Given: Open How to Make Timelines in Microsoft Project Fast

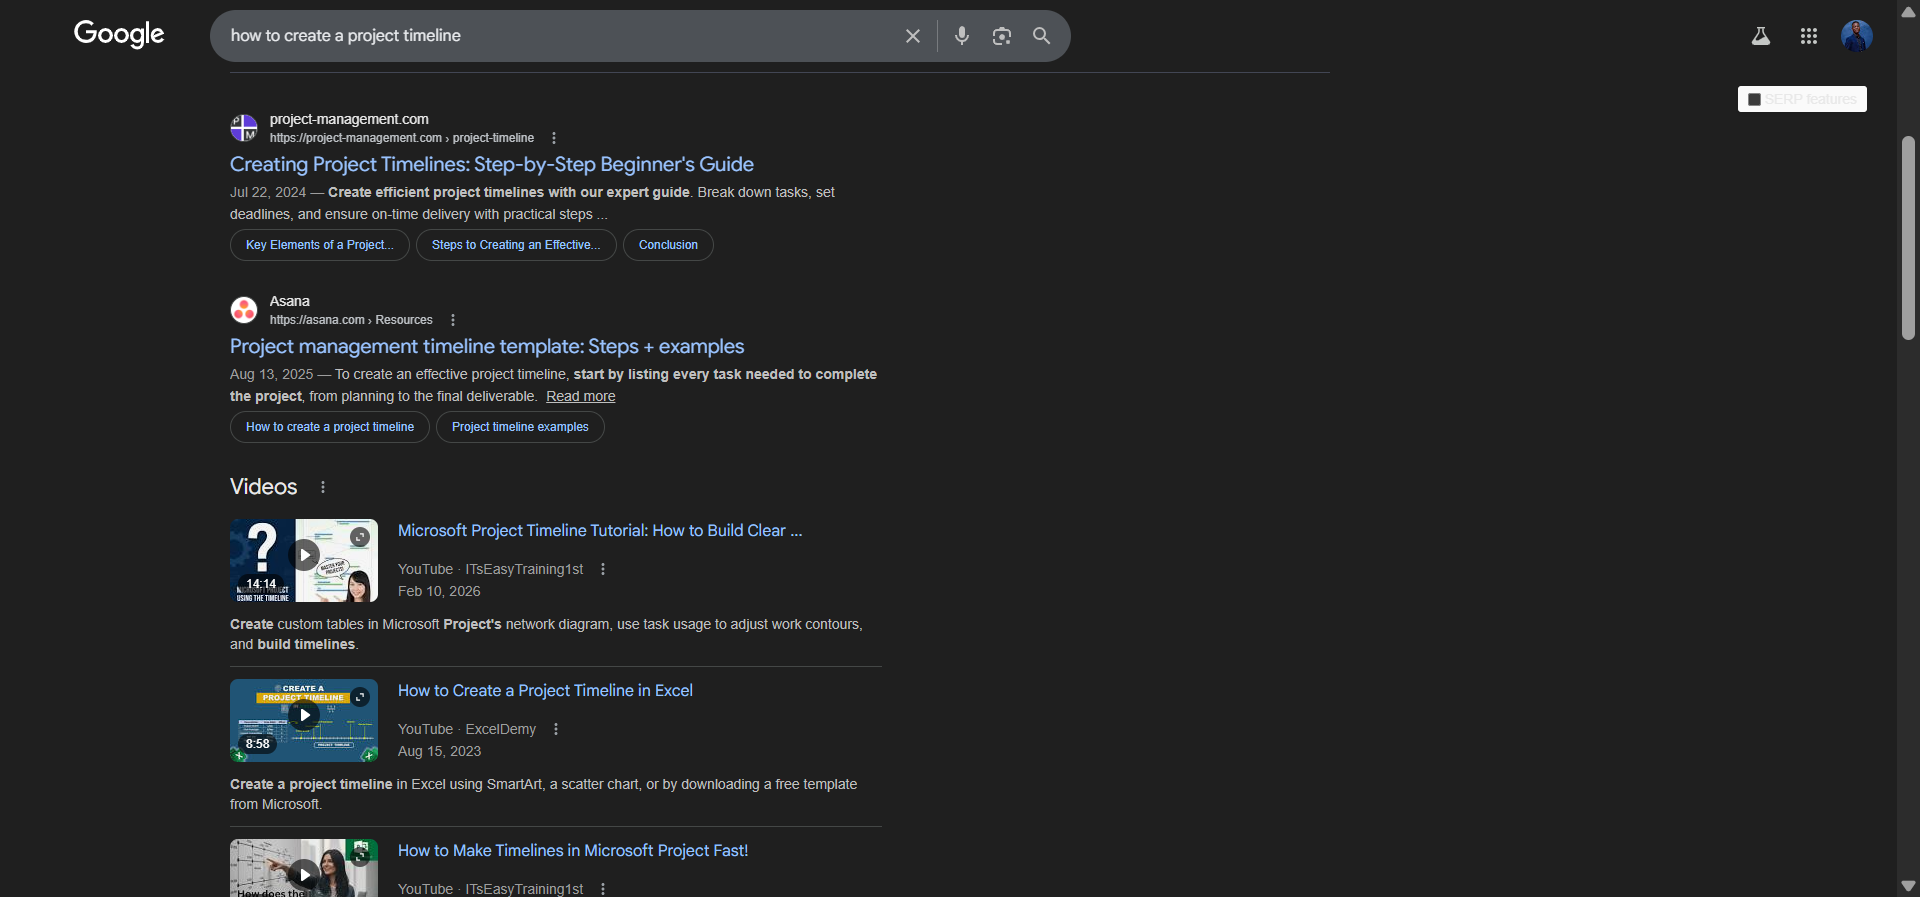Looking at the screenshot, I should [x=573, y=851].
